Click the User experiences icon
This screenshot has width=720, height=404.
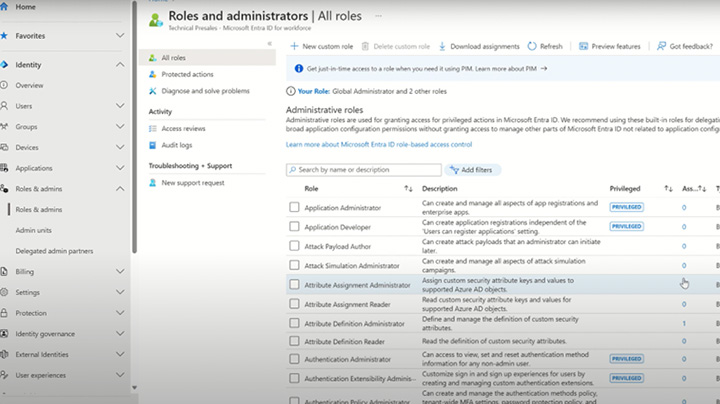pyautogui.click(x=4, y=375)
